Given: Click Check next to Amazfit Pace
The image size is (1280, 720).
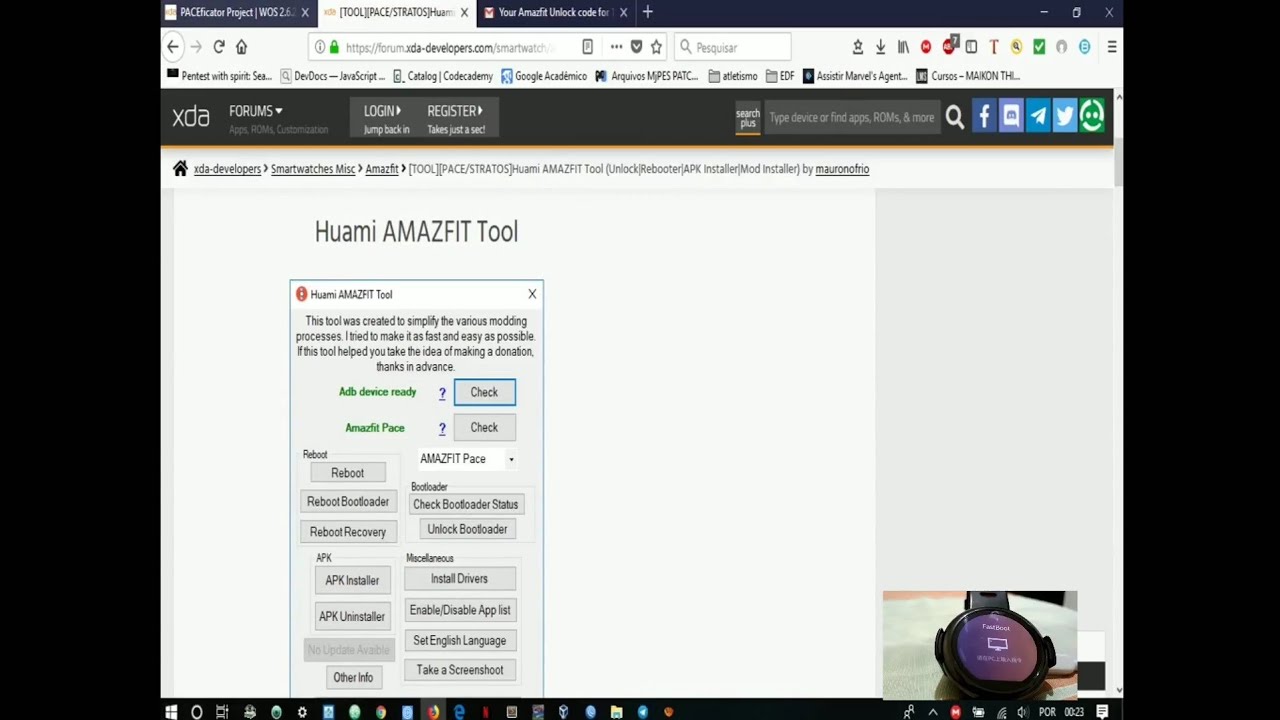Looking at the screenshot, I should 484,427.
